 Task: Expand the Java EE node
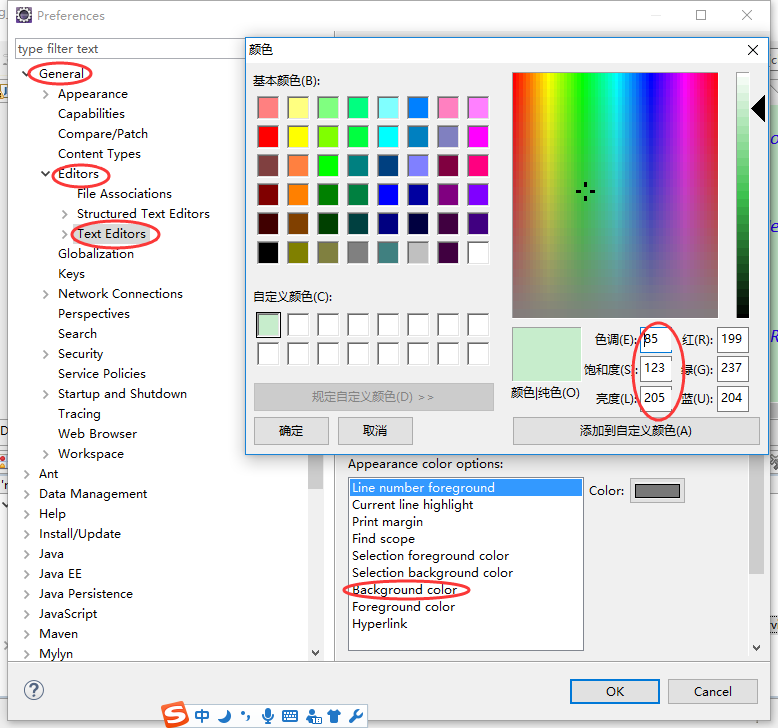[27, 575]
